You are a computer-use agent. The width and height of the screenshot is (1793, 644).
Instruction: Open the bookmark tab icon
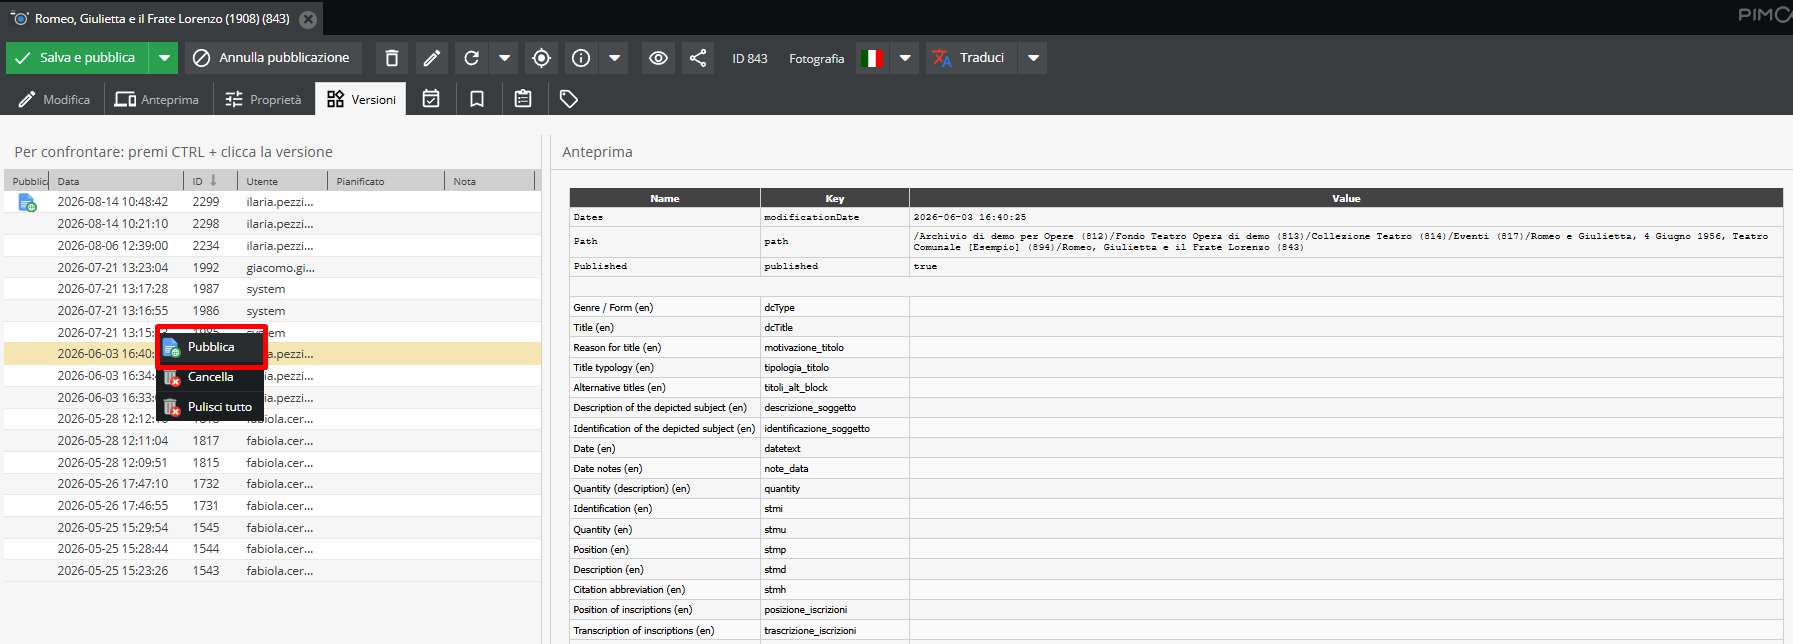pos(477,99)
